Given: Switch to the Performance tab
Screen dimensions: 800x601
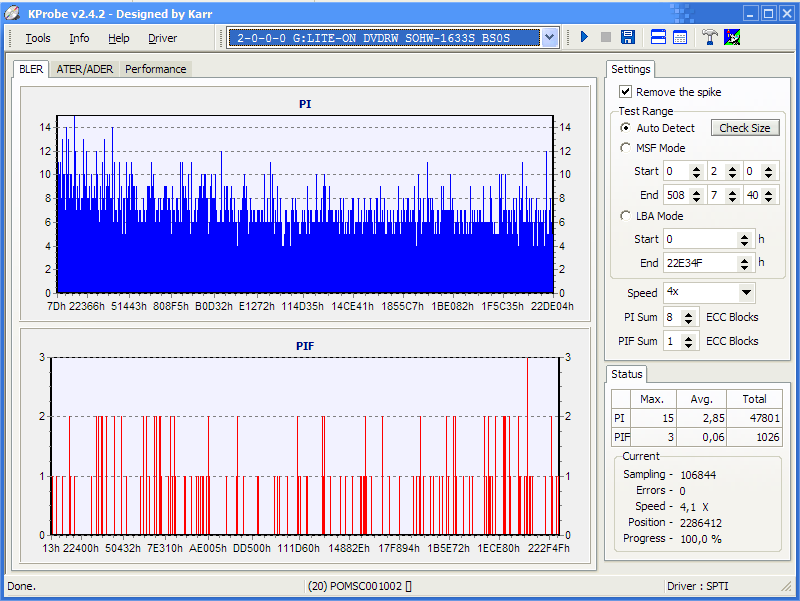Looking at the screenshot, I should pyautogui.click(x=156, y=69).
